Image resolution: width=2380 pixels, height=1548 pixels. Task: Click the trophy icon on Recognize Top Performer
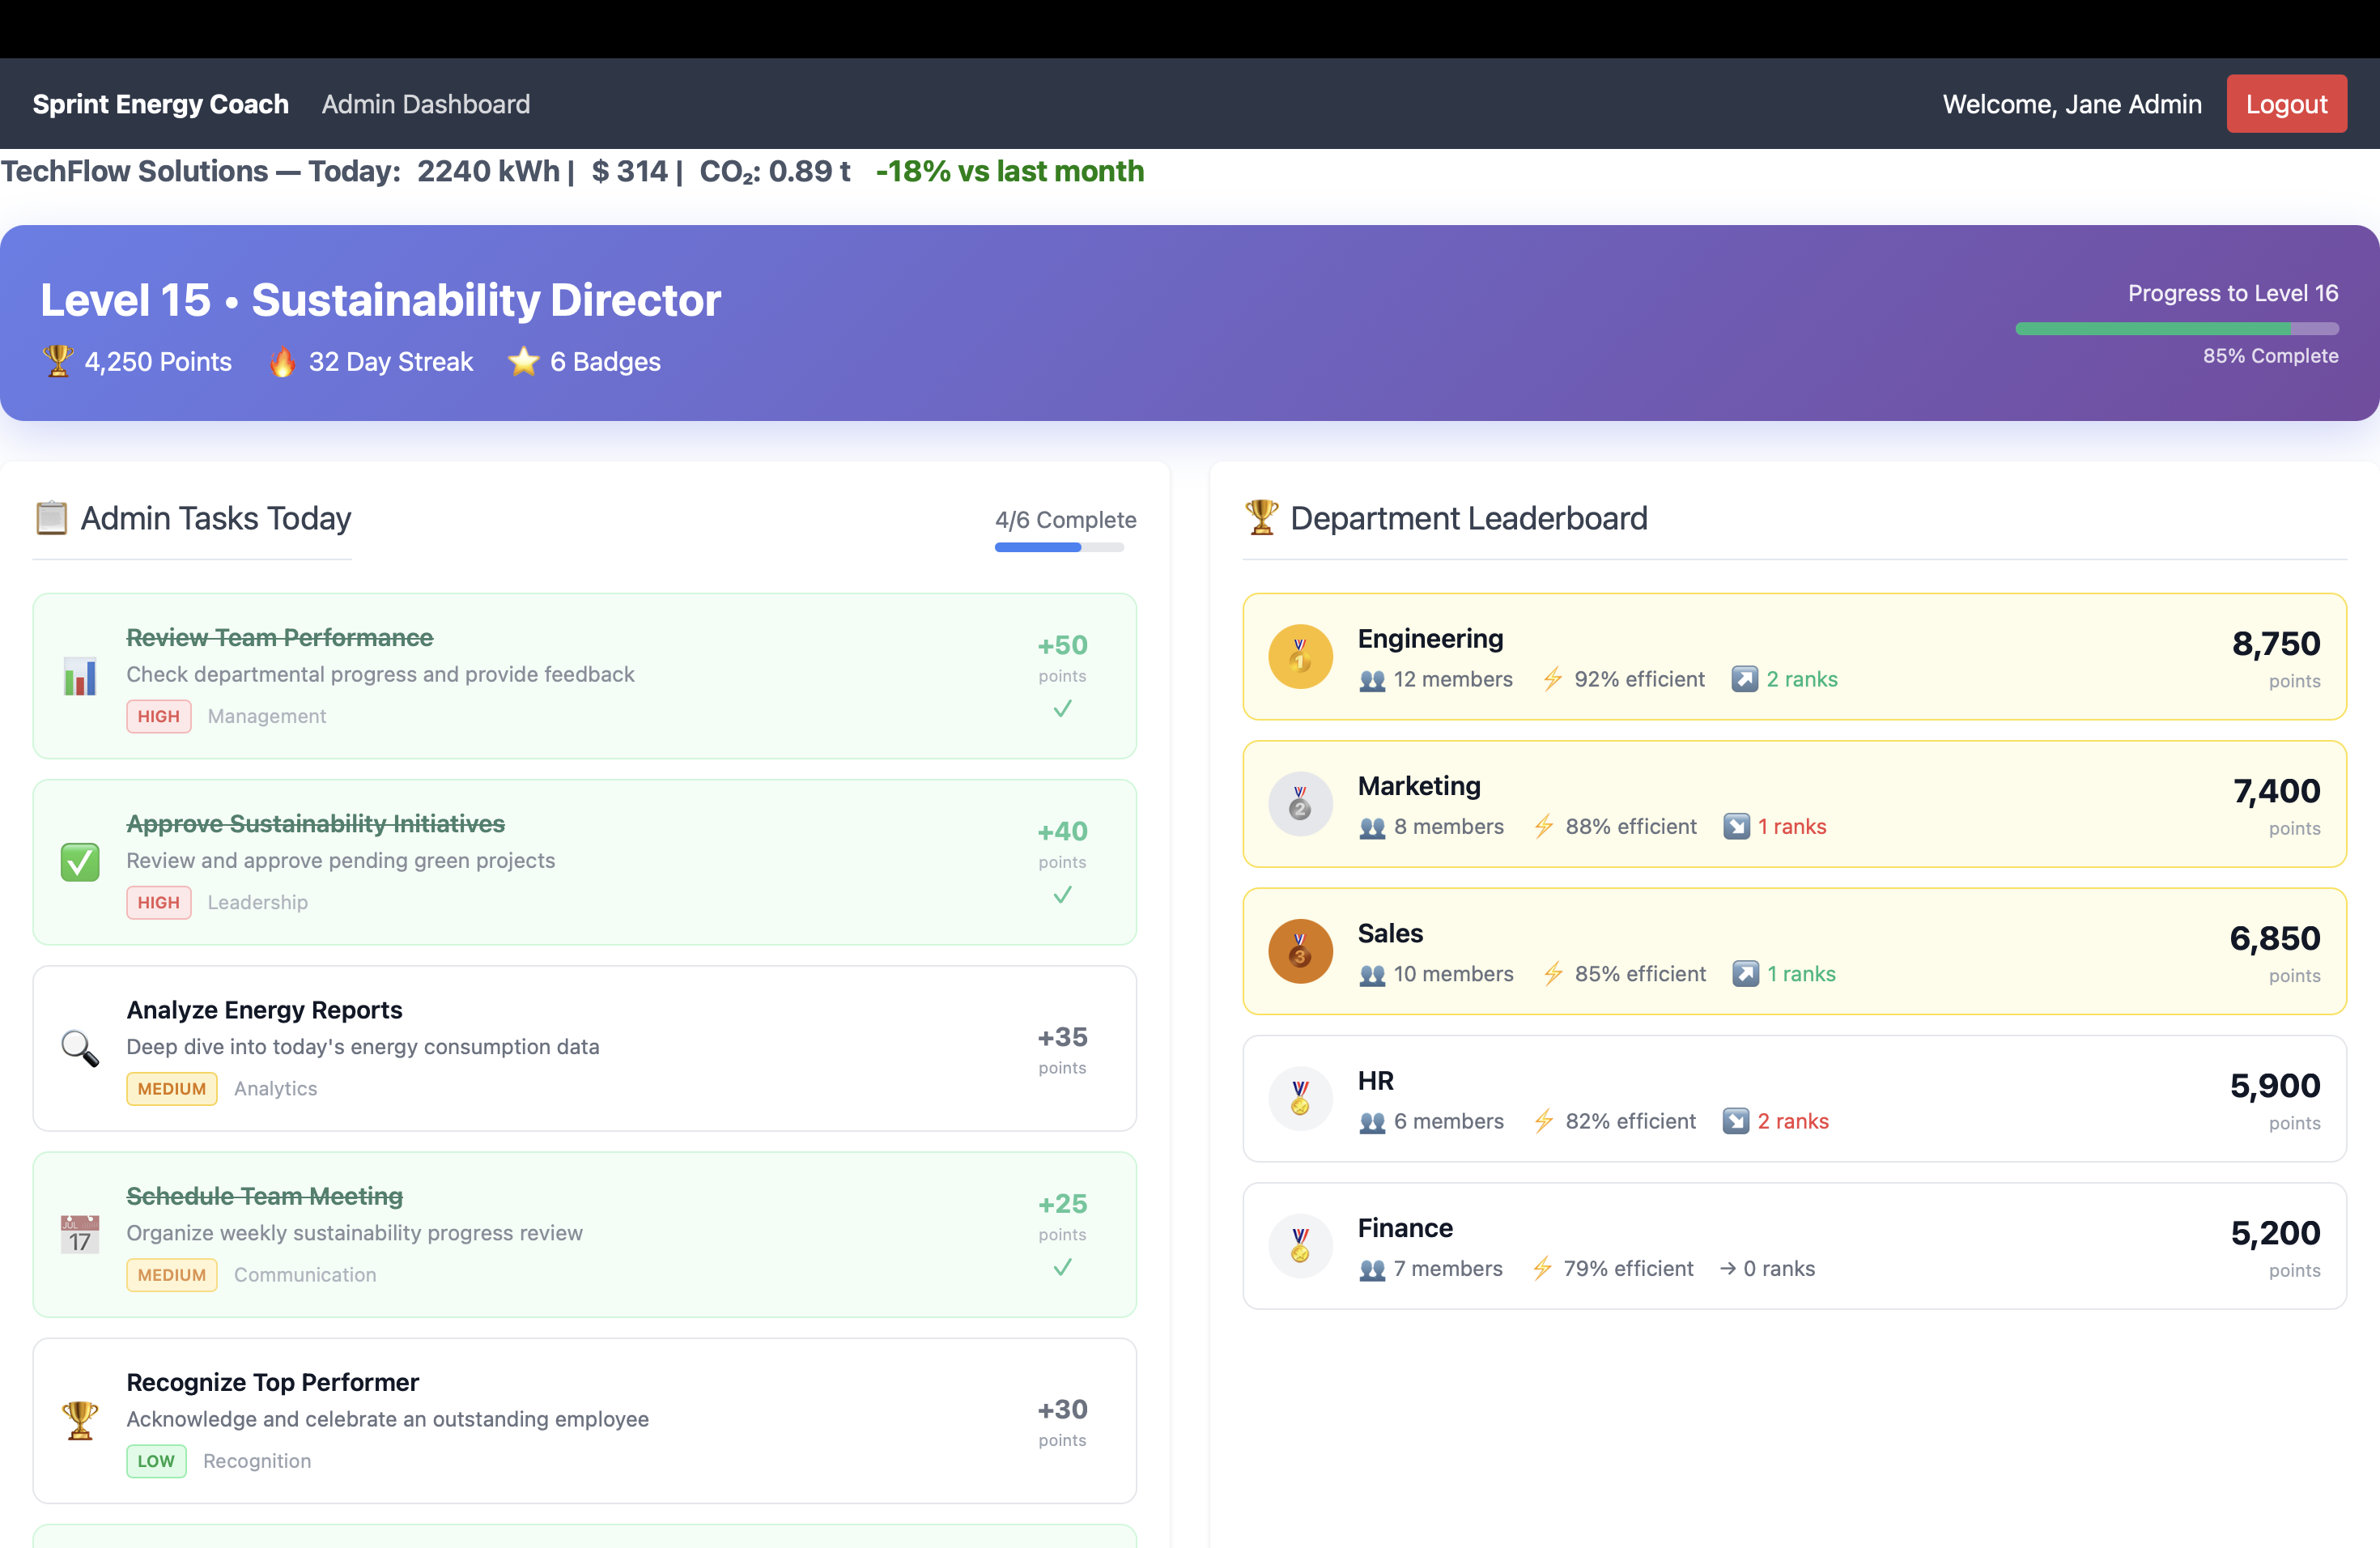pyautogui.click(x=80, y=1420)
